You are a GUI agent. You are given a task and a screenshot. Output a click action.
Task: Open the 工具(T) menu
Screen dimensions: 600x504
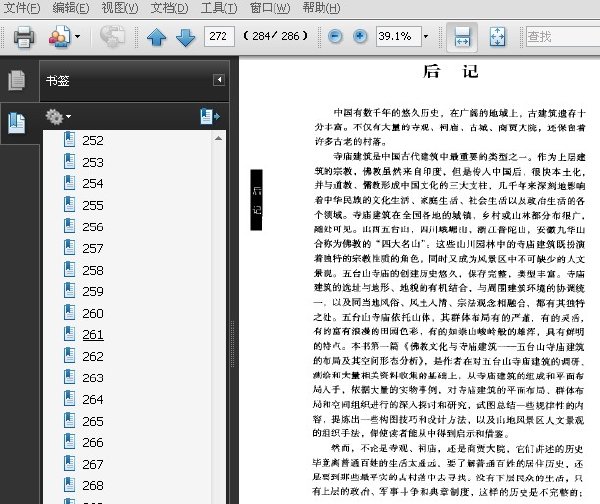click(x=219, y=8)
